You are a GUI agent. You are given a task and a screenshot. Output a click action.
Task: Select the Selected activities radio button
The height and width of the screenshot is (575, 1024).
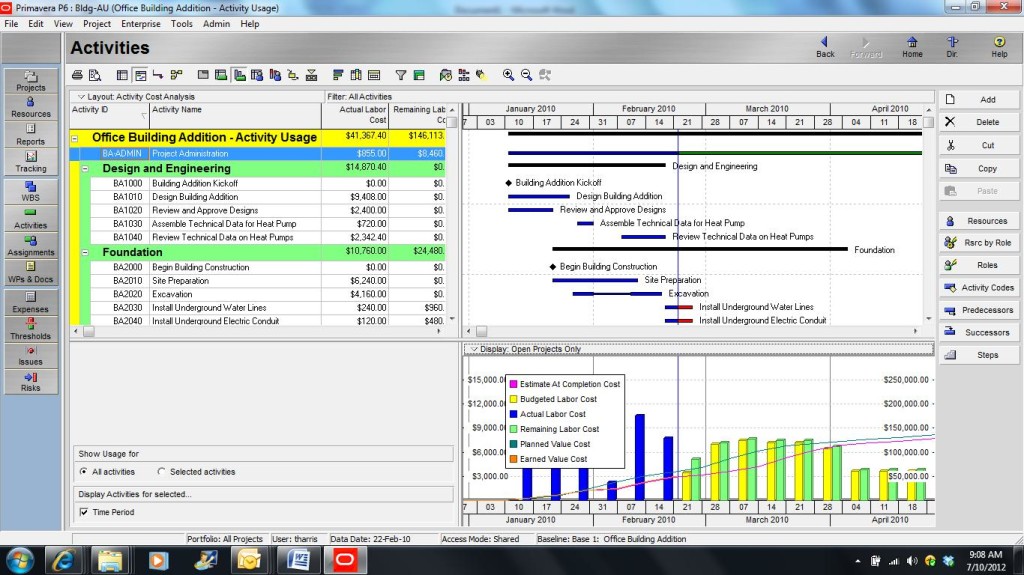(161, 471)
